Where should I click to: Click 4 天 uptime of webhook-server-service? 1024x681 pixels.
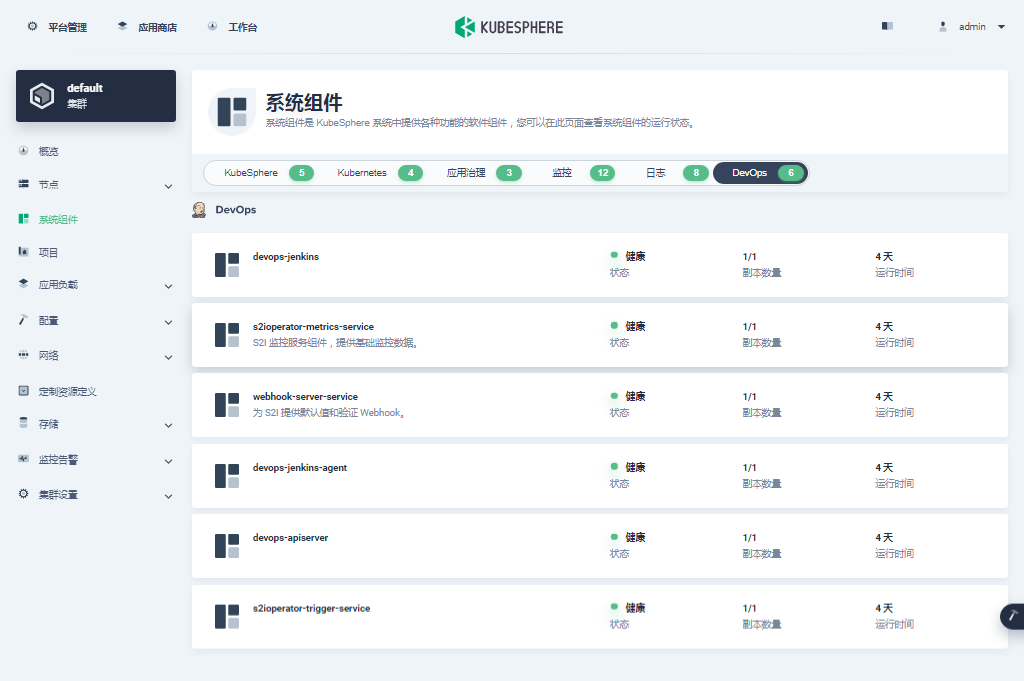(884, 396)
